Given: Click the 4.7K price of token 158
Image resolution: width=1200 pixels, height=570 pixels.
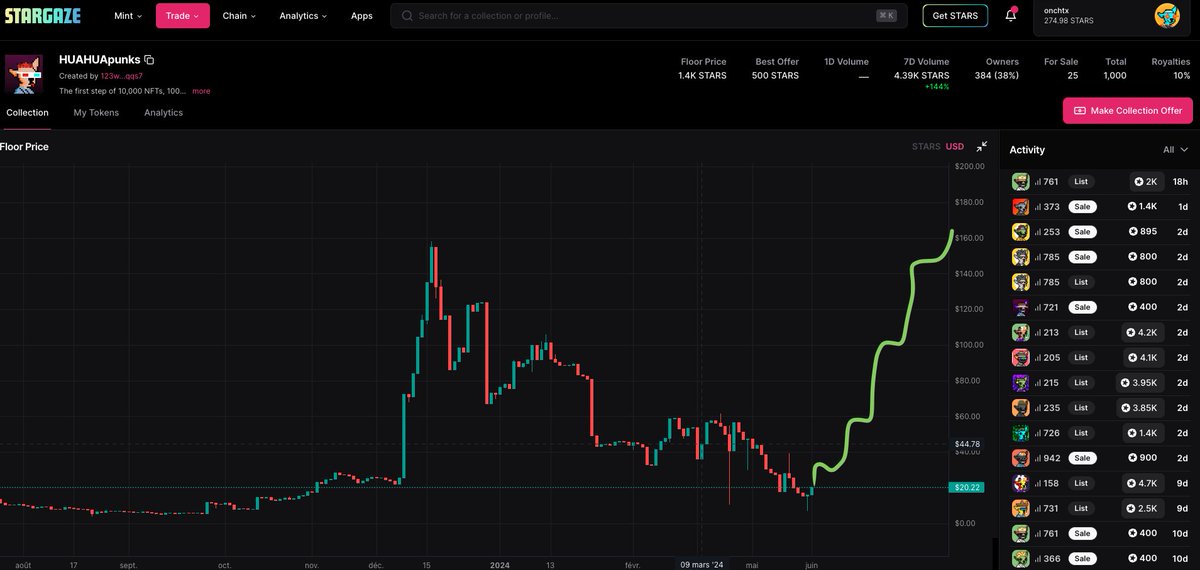Looking at the screenshot, I should pos(1143,483).
